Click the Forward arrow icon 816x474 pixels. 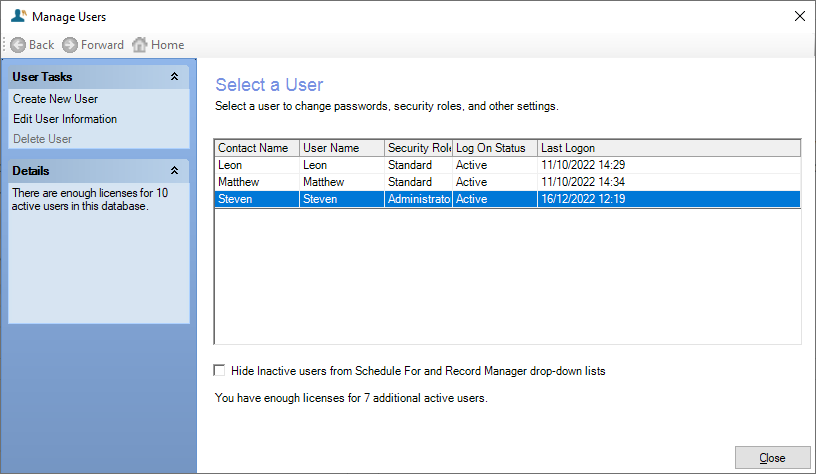click(70, 45)
